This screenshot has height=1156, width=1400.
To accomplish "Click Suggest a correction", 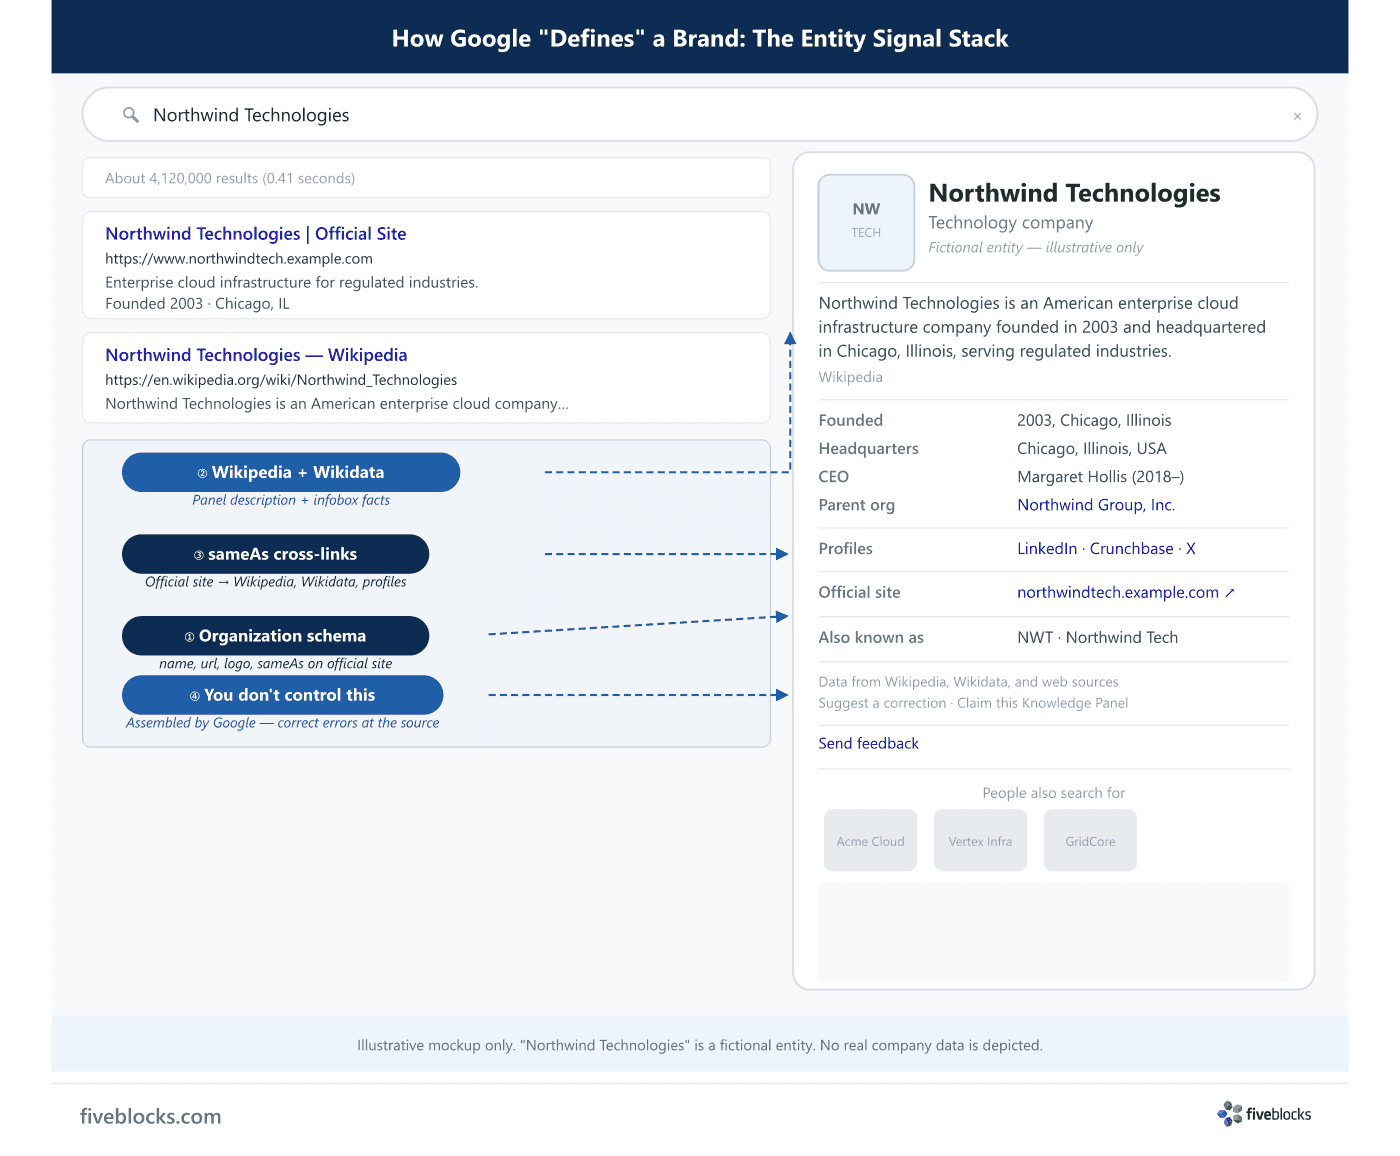I will 882,703.
